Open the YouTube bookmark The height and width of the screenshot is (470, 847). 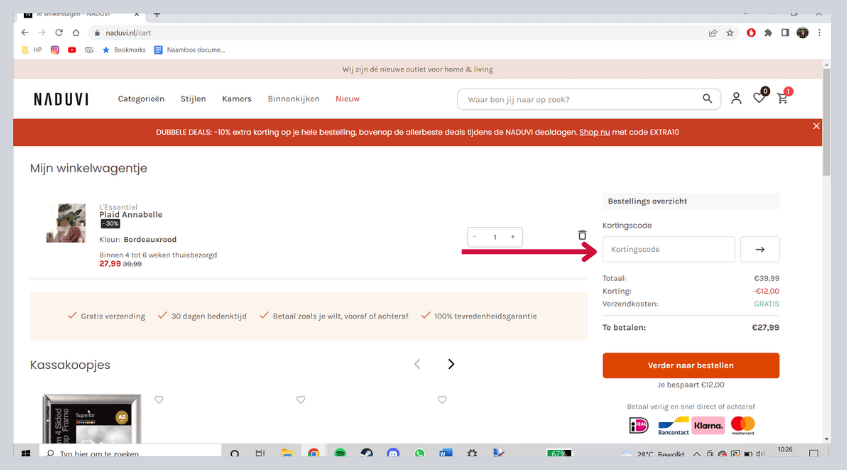click(72, 50)
